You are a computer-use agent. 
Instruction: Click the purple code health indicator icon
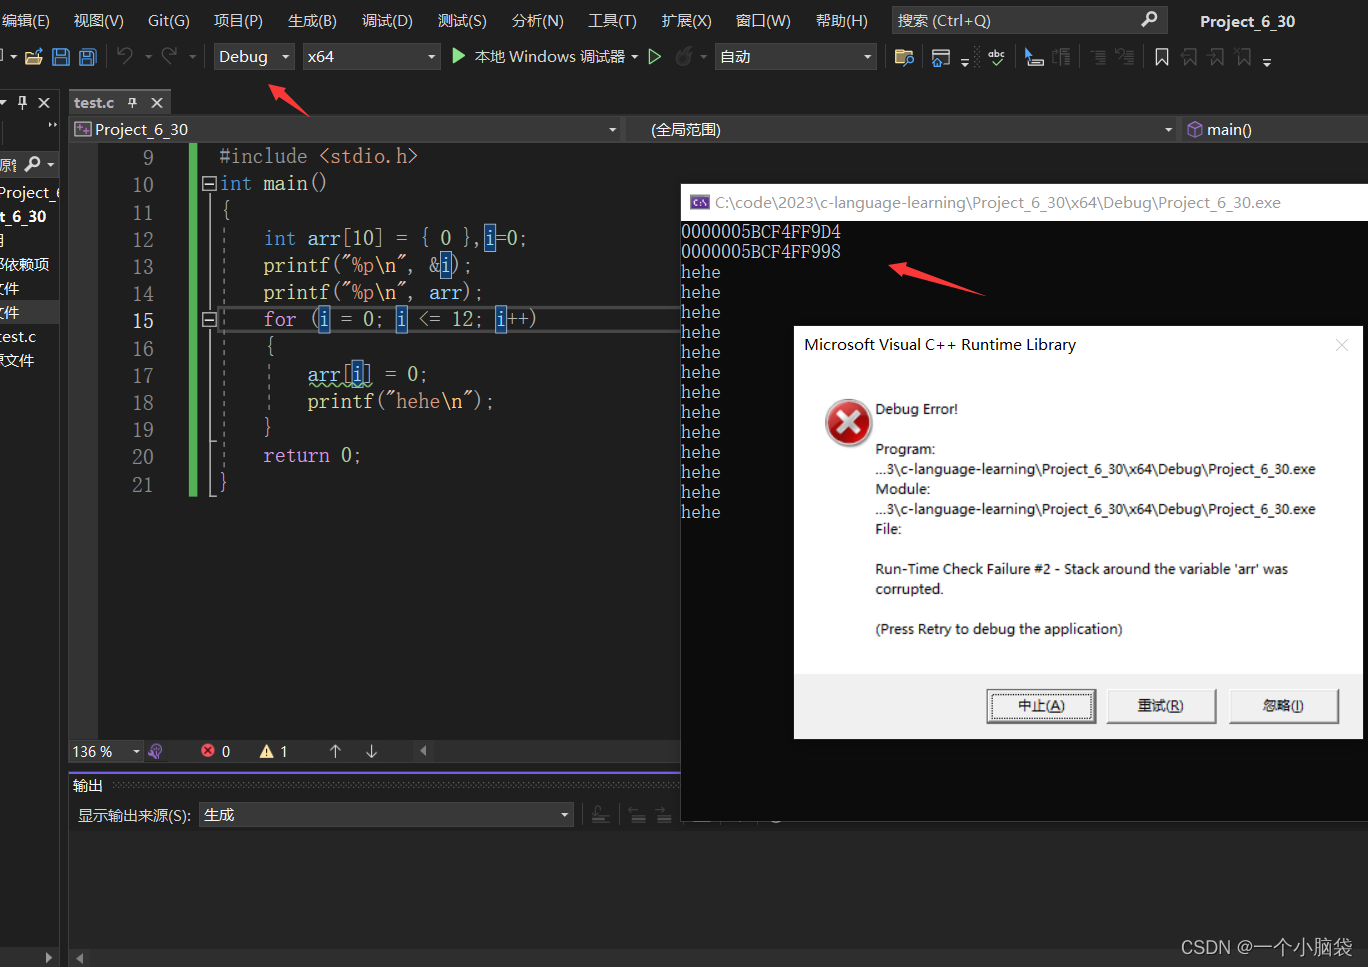[x=155, y=751]
